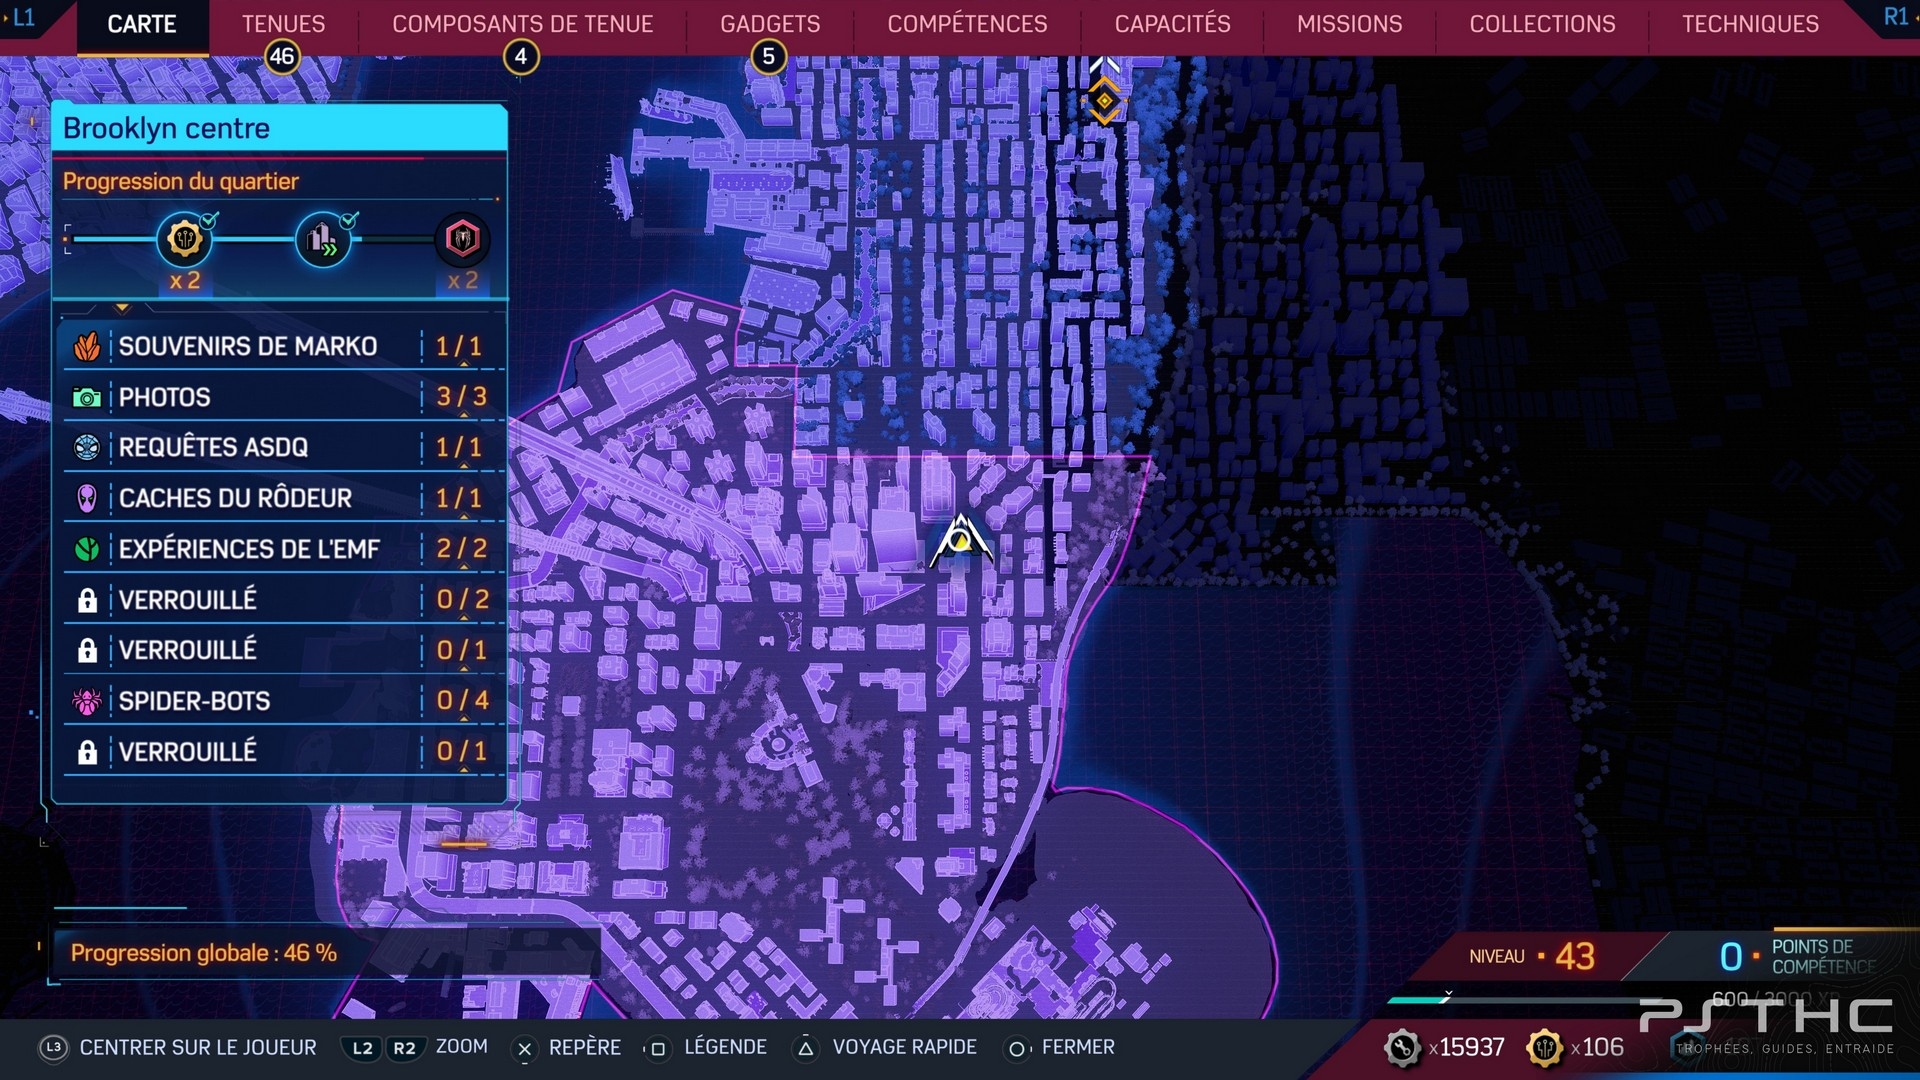
Task: Click the Caches du Rôdeur mask icon
Action: (x=87, y=498)
